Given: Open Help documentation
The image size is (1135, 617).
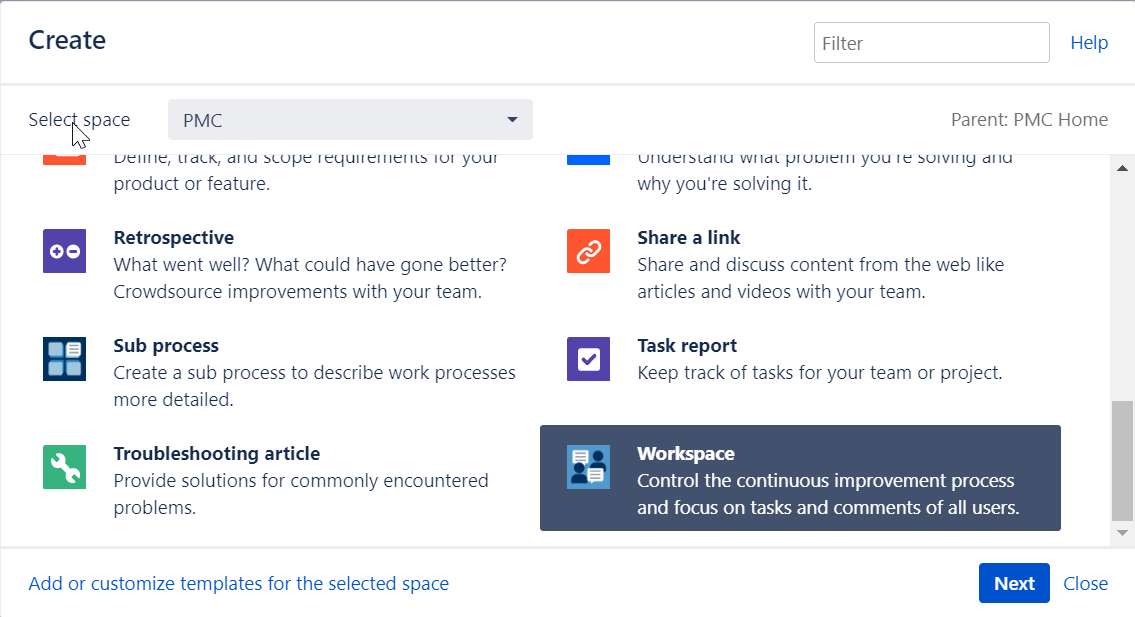Looking at the screenshot, I should [1089, 42].
